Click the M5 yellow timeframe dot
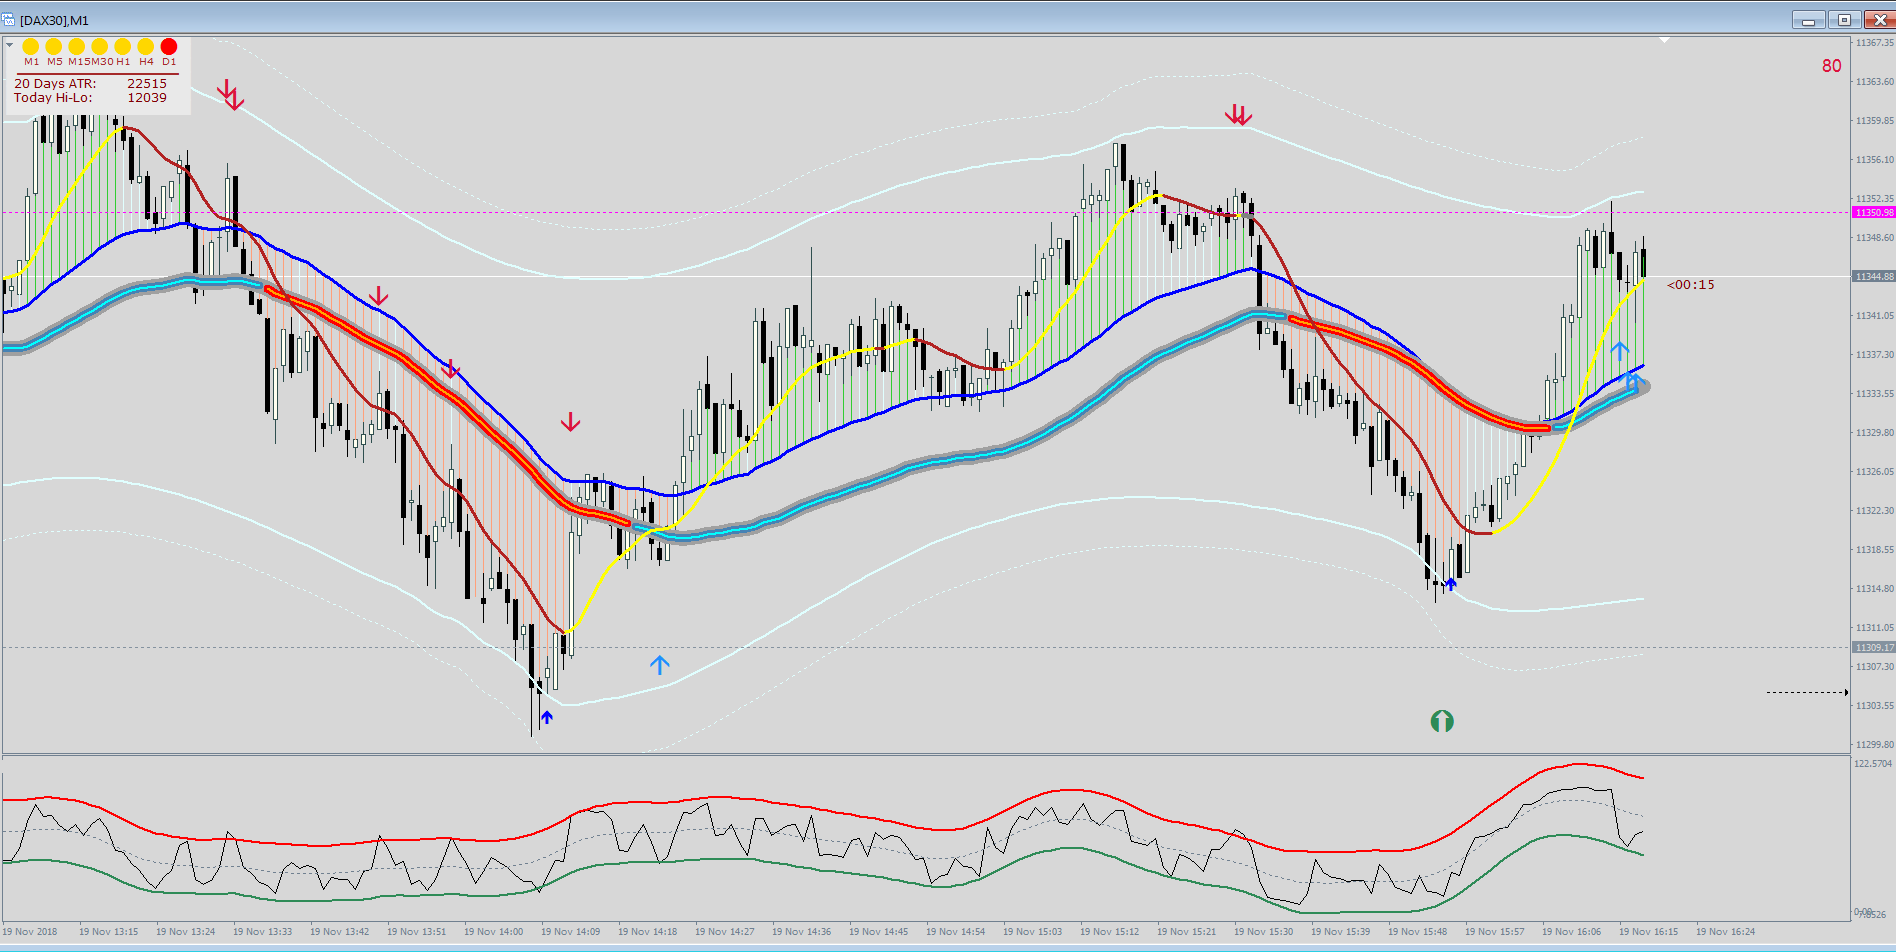 [x=54, y=46]
